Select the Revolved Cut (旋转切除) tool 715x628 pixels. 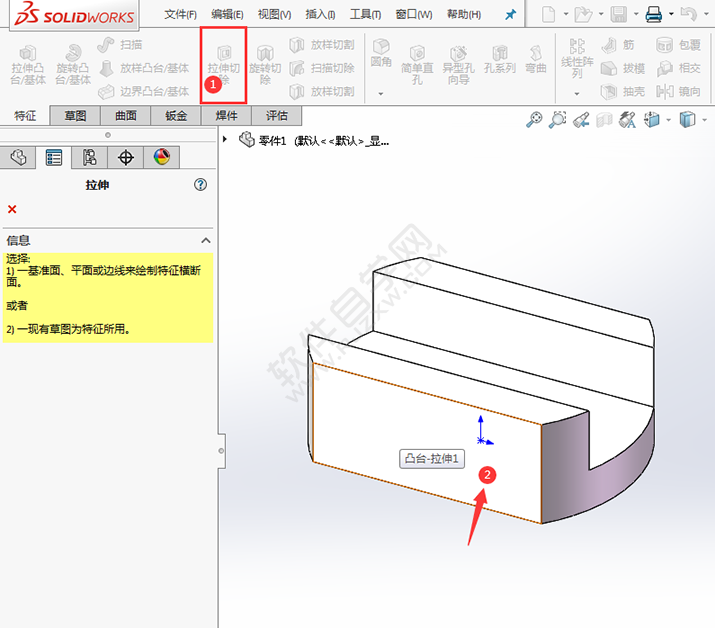coord(265,65)
